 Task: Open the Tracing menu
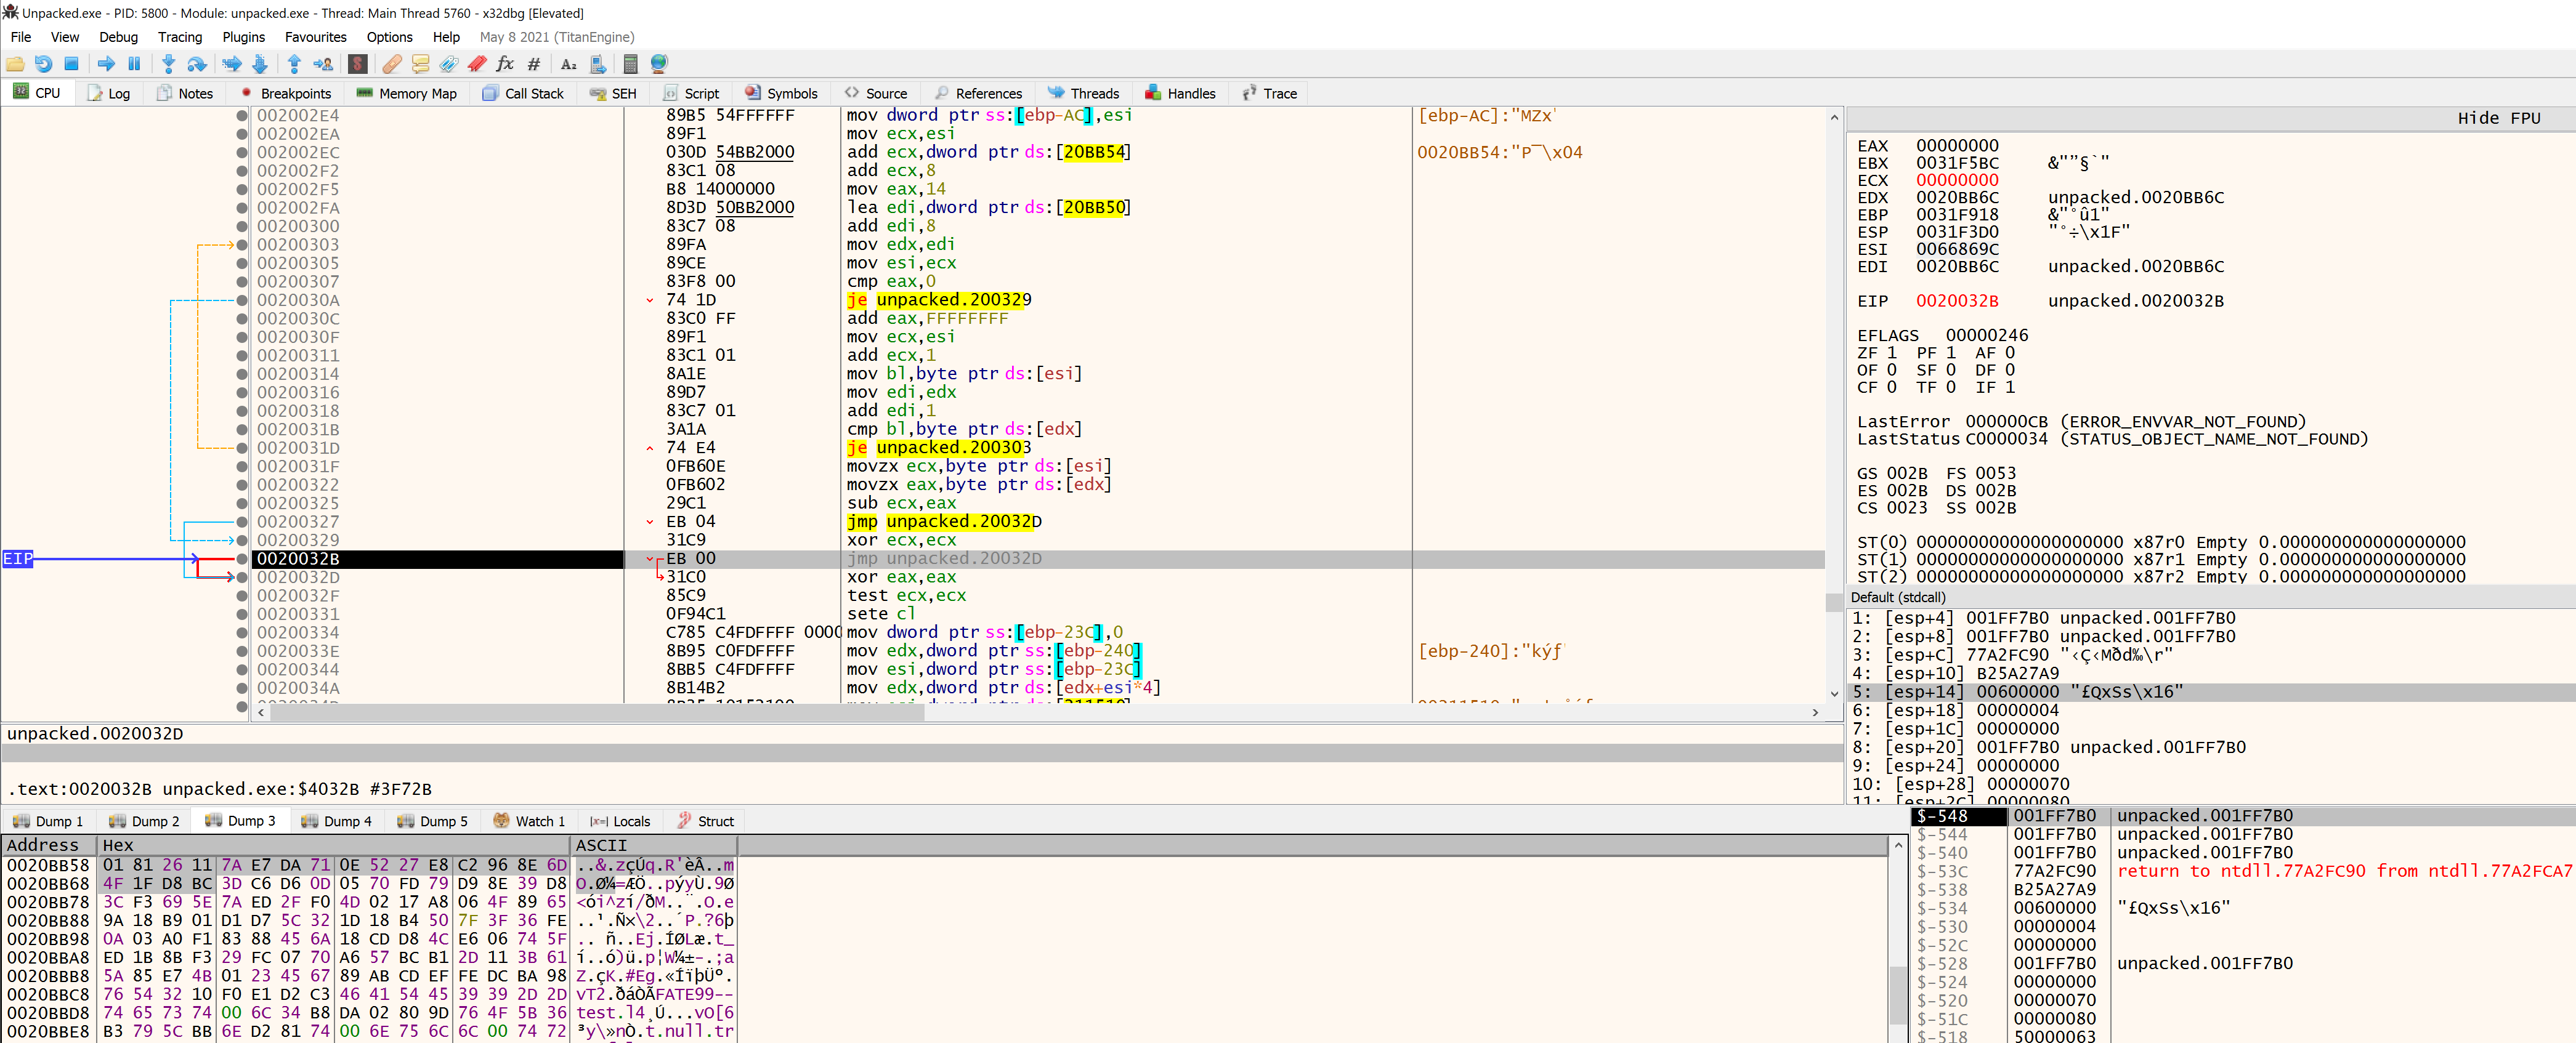(x=180, y=37)
